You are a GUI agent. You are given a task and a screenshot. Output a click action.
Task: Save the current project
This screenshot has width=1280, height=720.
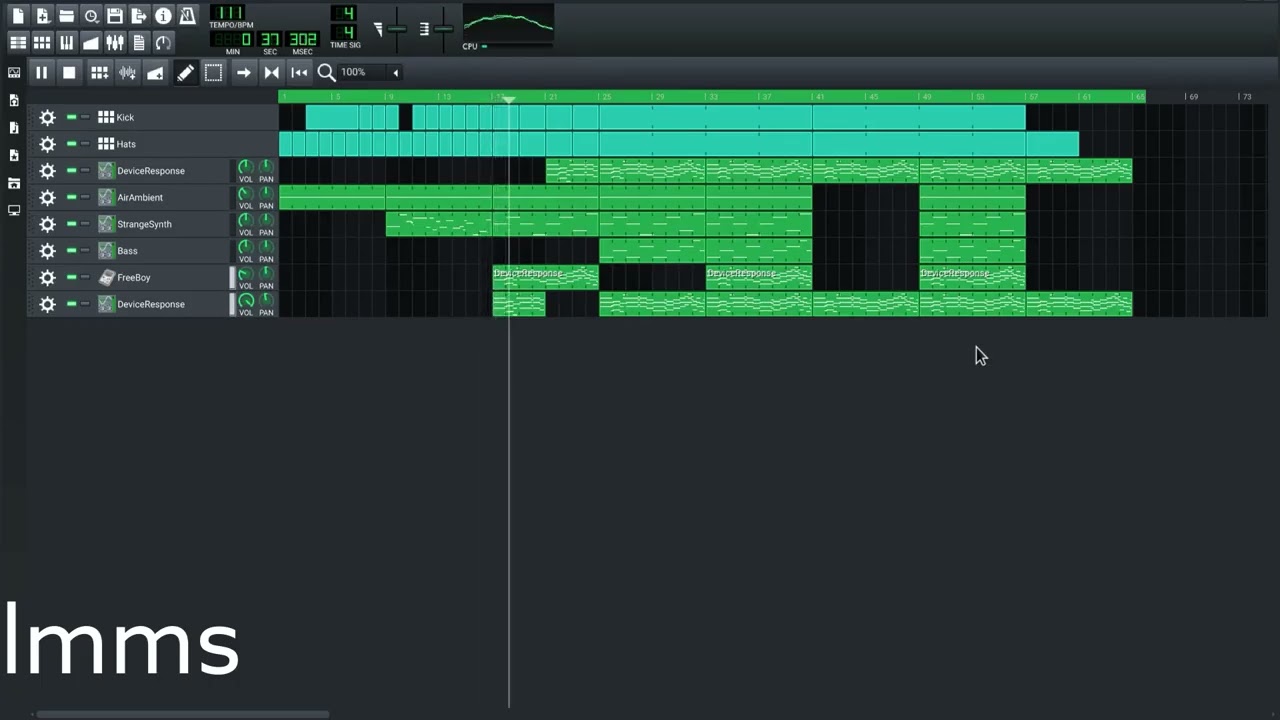(x=115, y=16)
